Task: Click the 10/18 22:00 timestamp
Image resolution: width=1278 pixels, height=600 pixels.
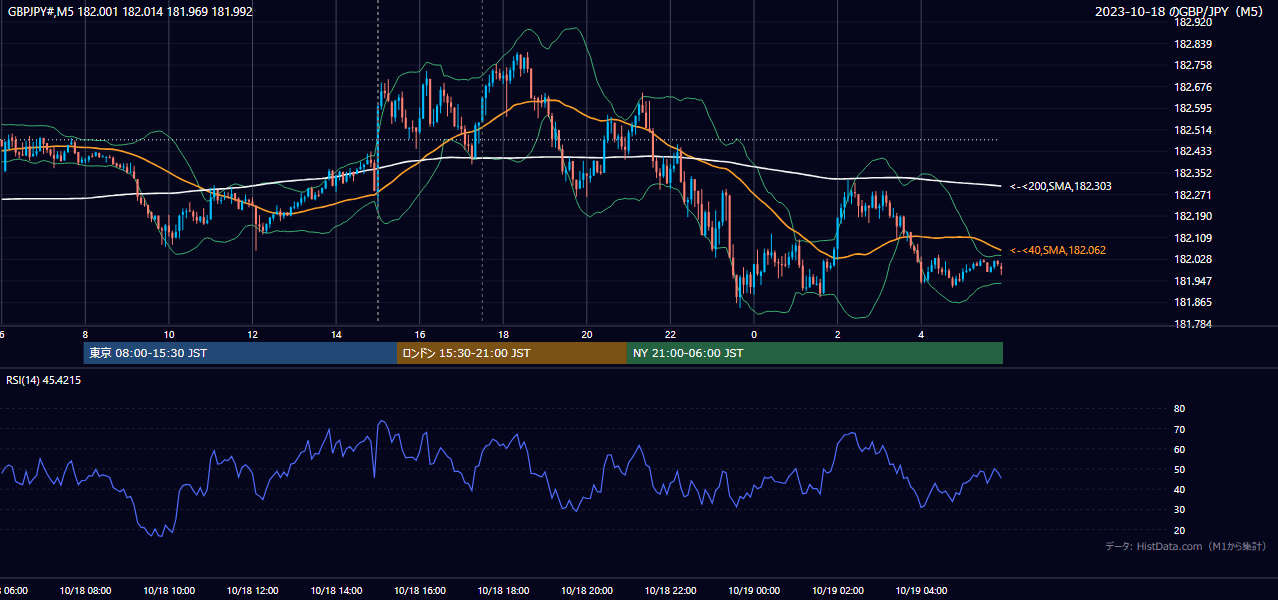Action: (x=670, y=591)
